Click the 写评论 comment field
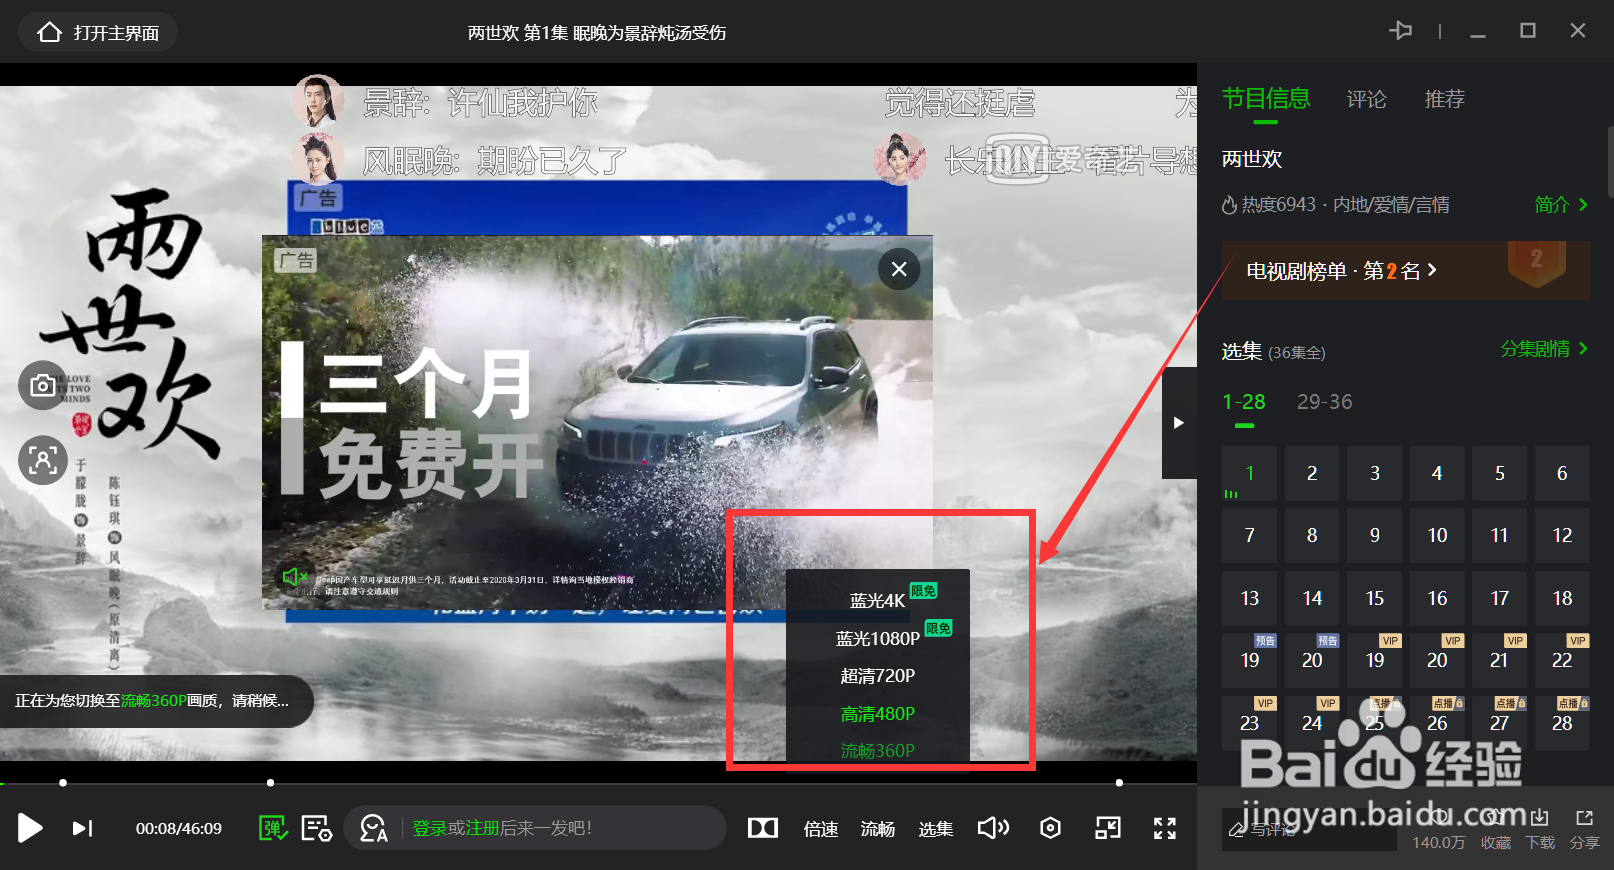Image resolution: width=1614 pixels, height=870 pixels. pyautogui.click(x=1309, y=829)
